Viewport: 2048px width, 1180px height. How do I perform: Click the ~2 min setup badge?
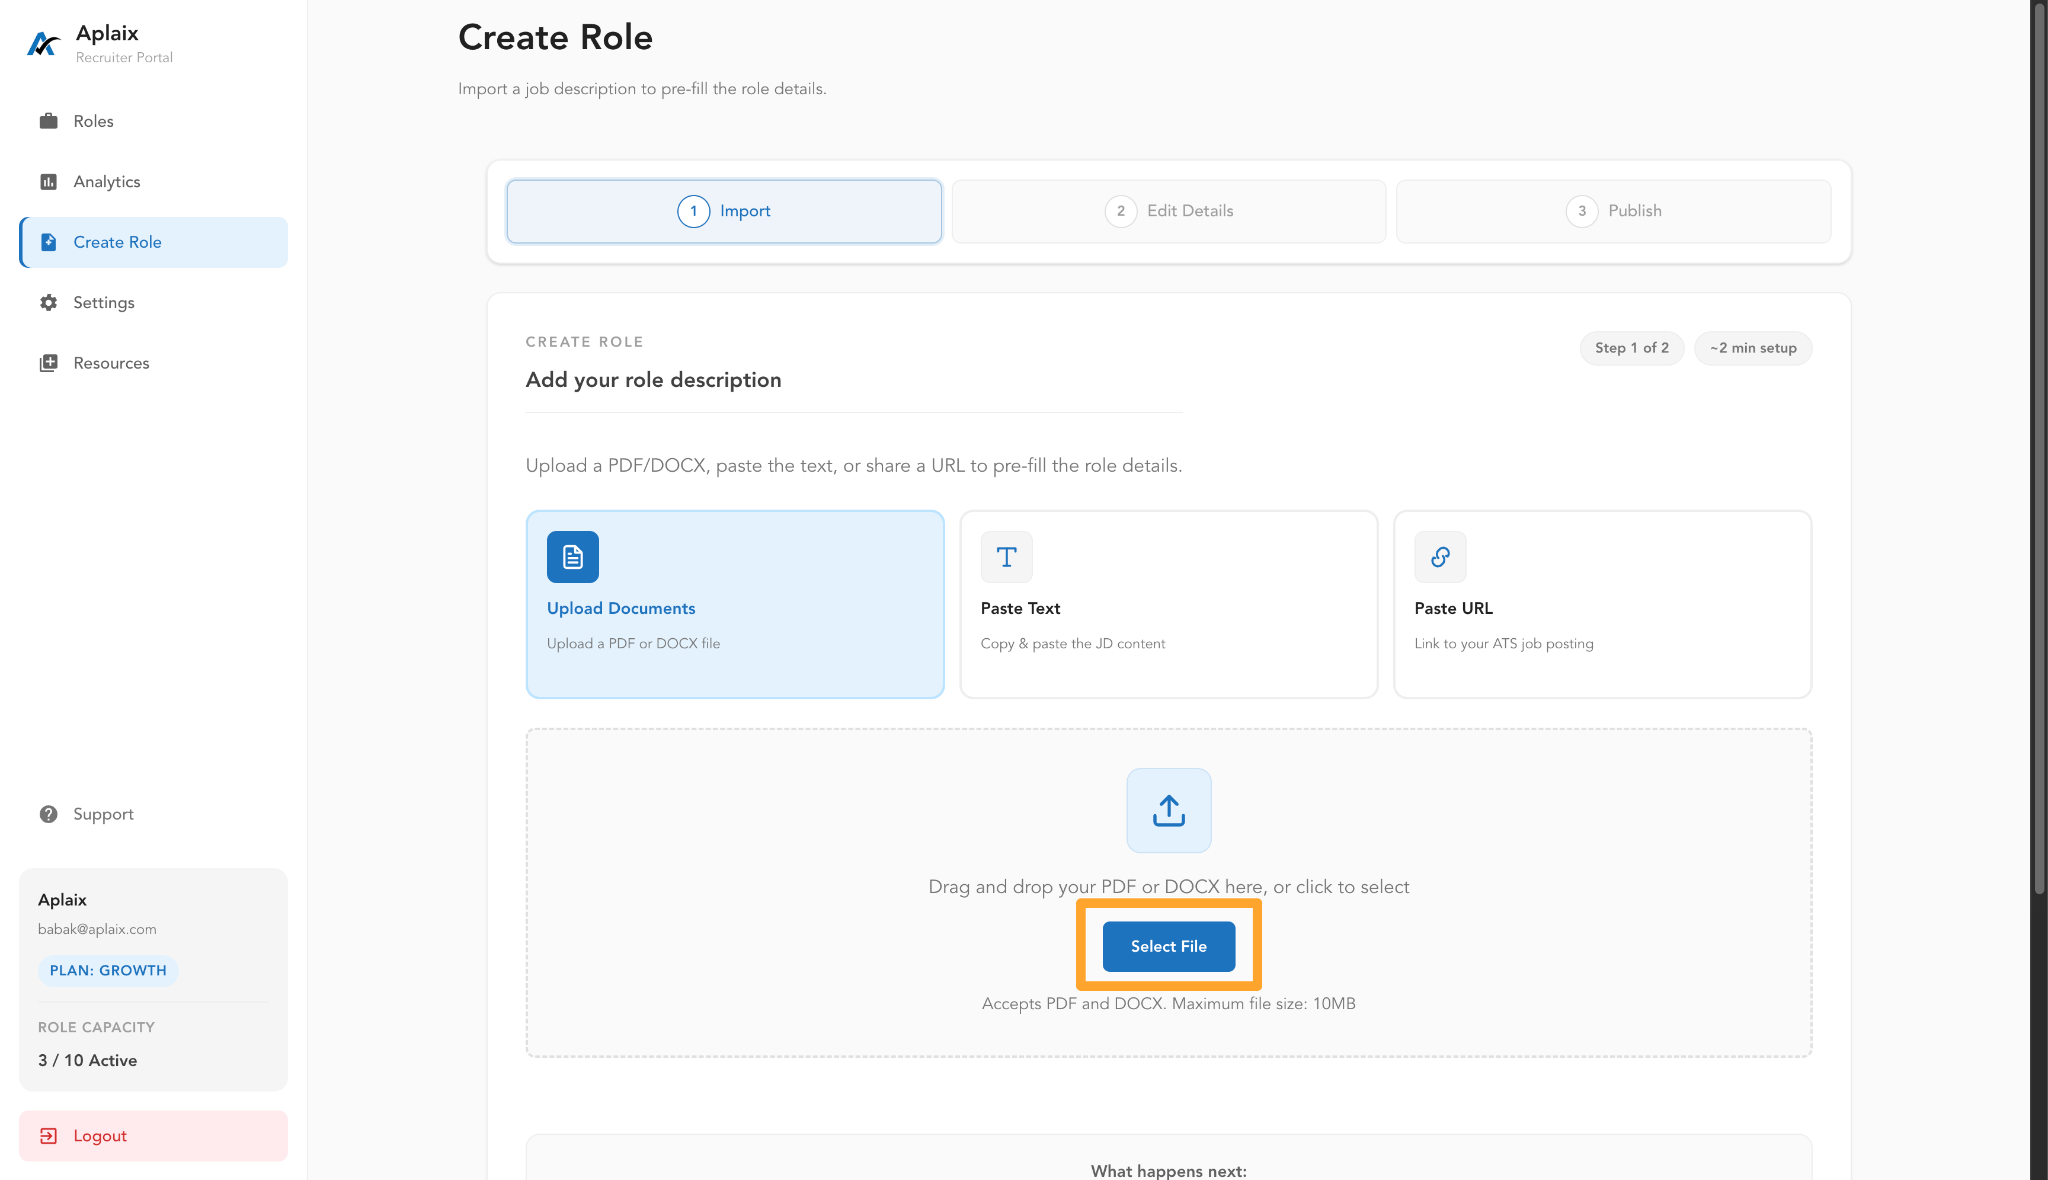(x=1753, y=348)
